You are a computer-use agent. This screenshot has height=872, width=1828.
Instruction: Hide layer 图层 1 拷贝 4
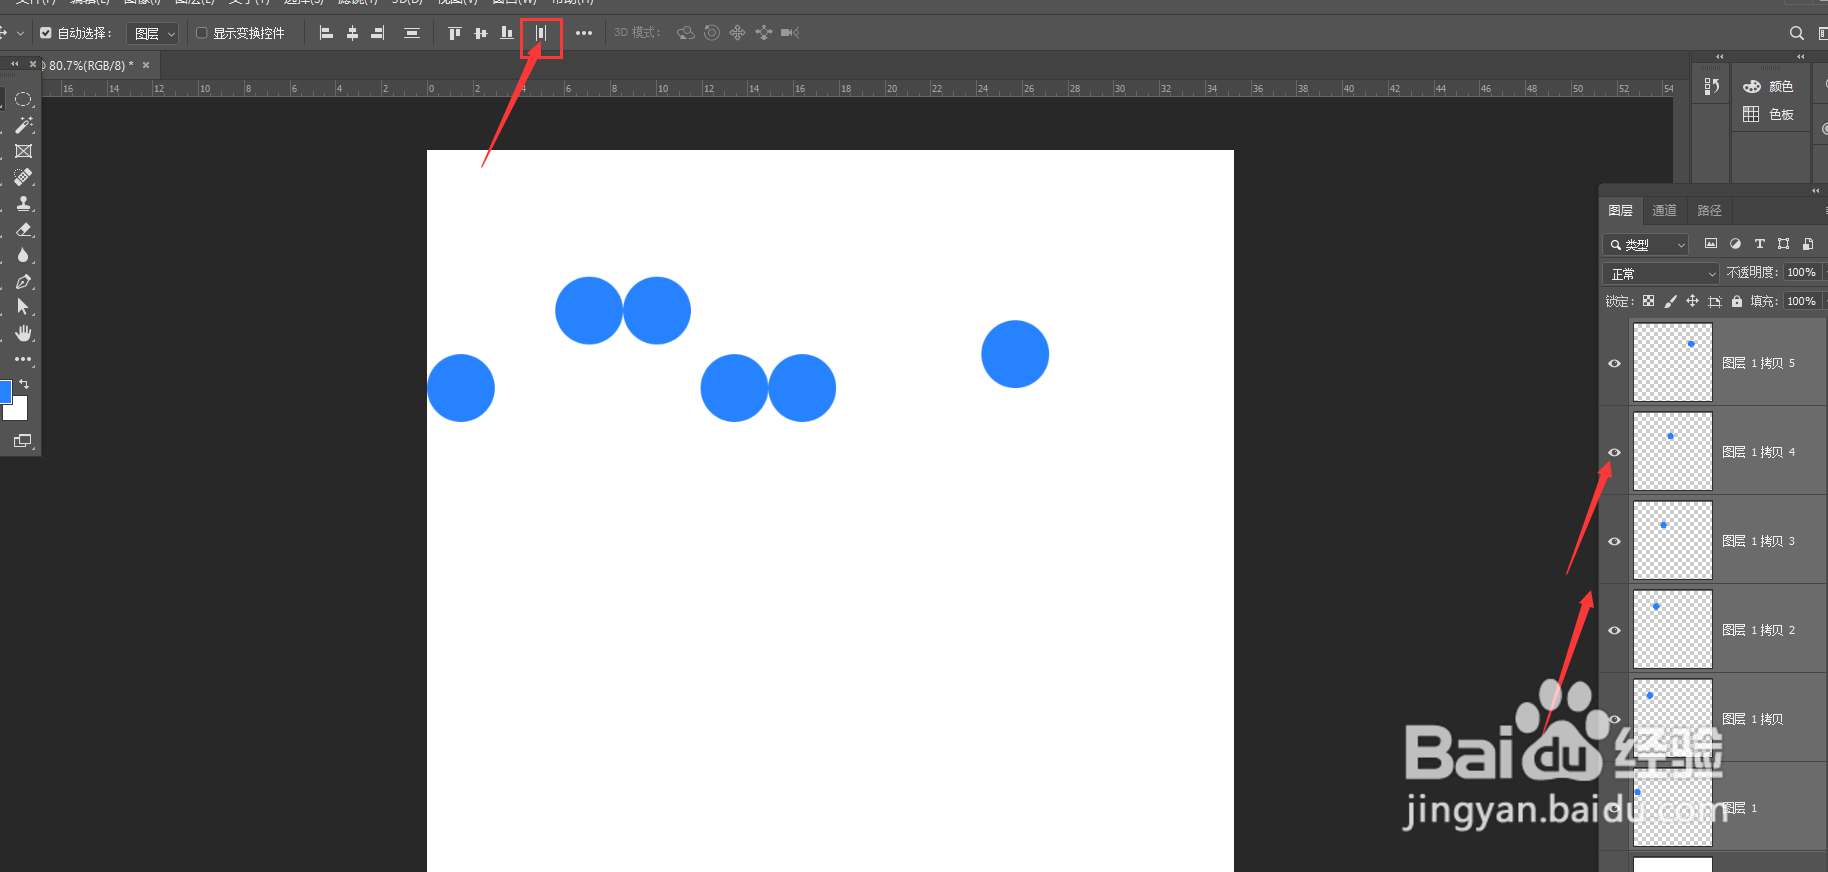1614,452
